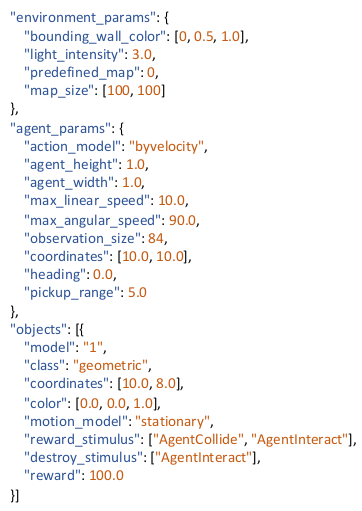Image resolution: width=362 pixels, height=511 pixels.
Task: Click the "agent_width" key
Action: coord(69,183)
